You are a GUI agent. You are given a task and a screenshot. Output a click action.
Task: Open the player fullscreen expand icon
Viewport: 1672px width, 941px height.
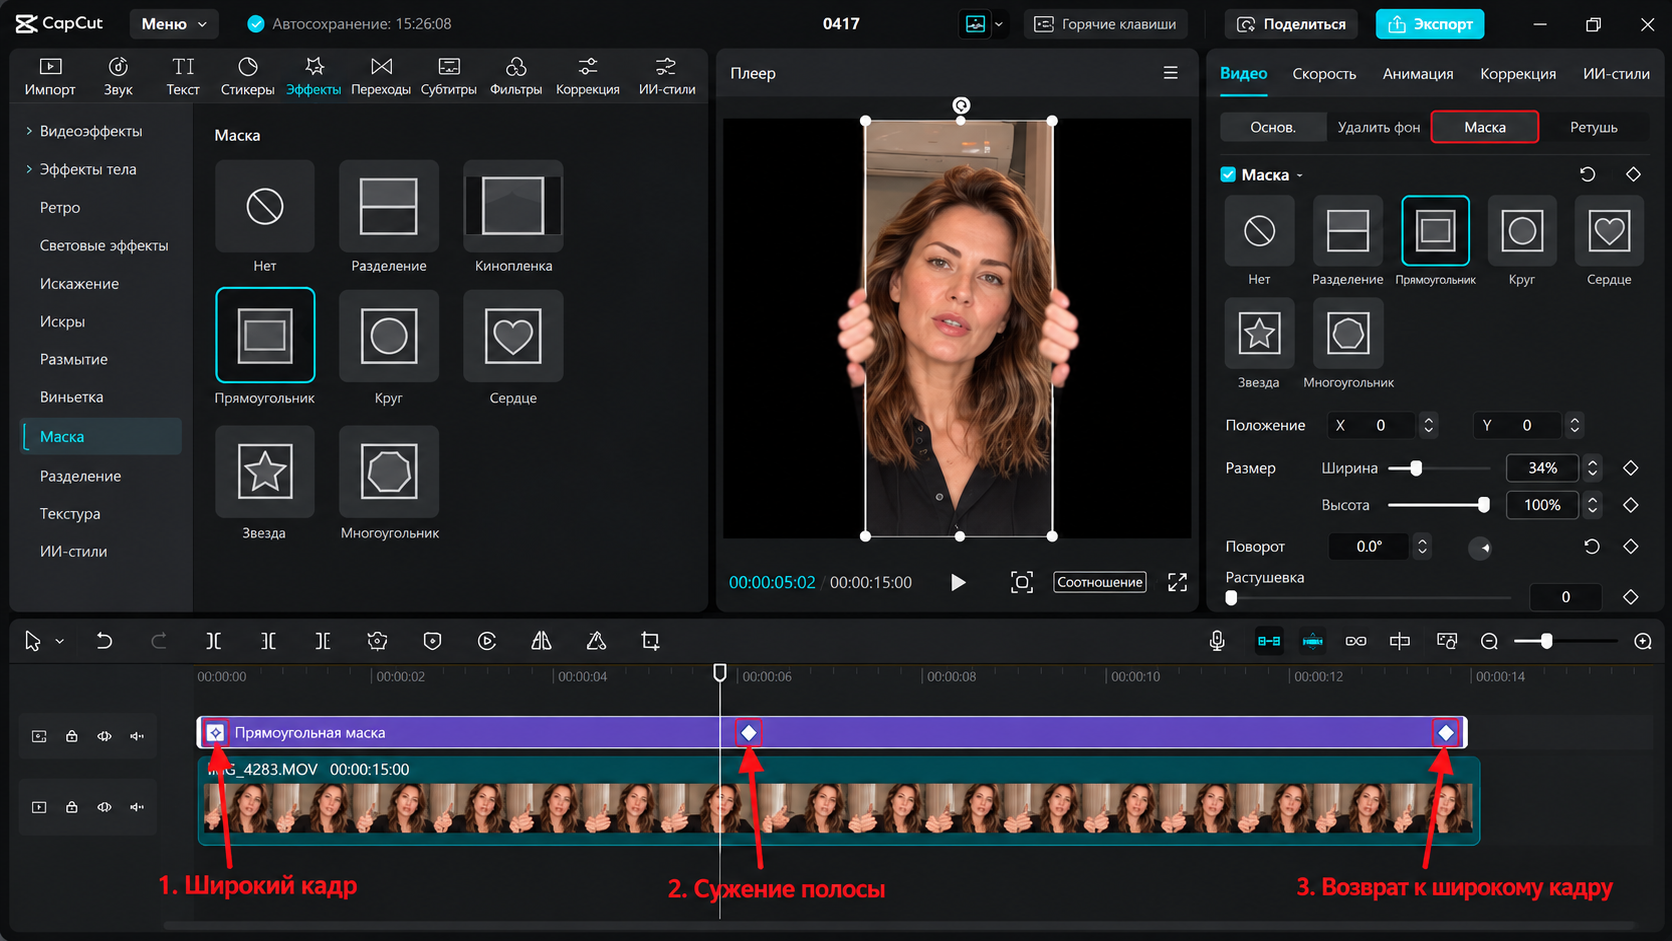point(1177,582)
